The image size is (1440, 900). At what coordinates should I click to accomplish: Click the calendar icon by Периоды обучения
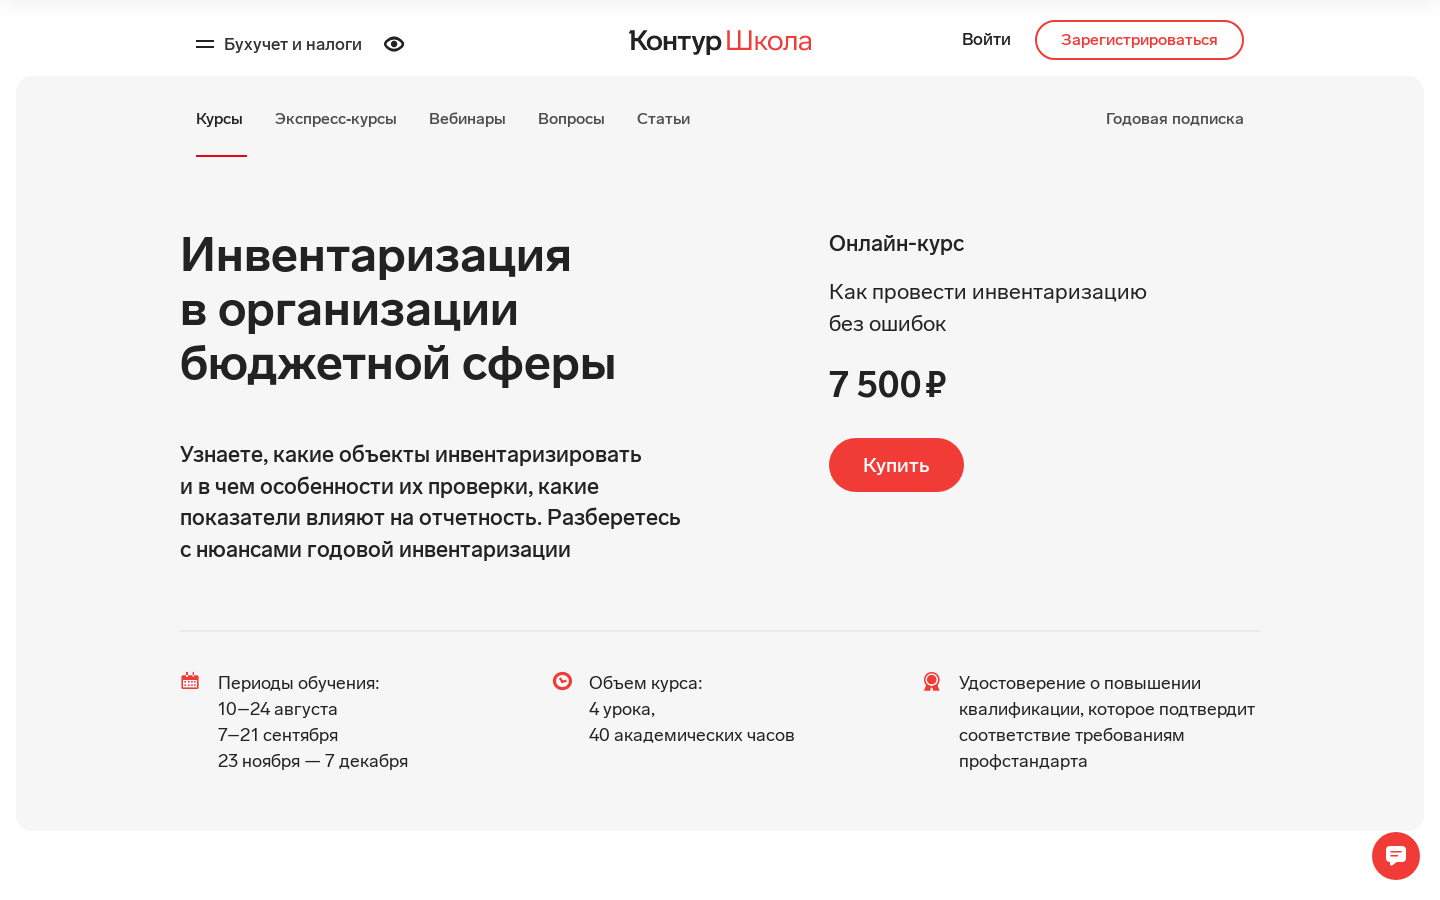click(190, 681)
